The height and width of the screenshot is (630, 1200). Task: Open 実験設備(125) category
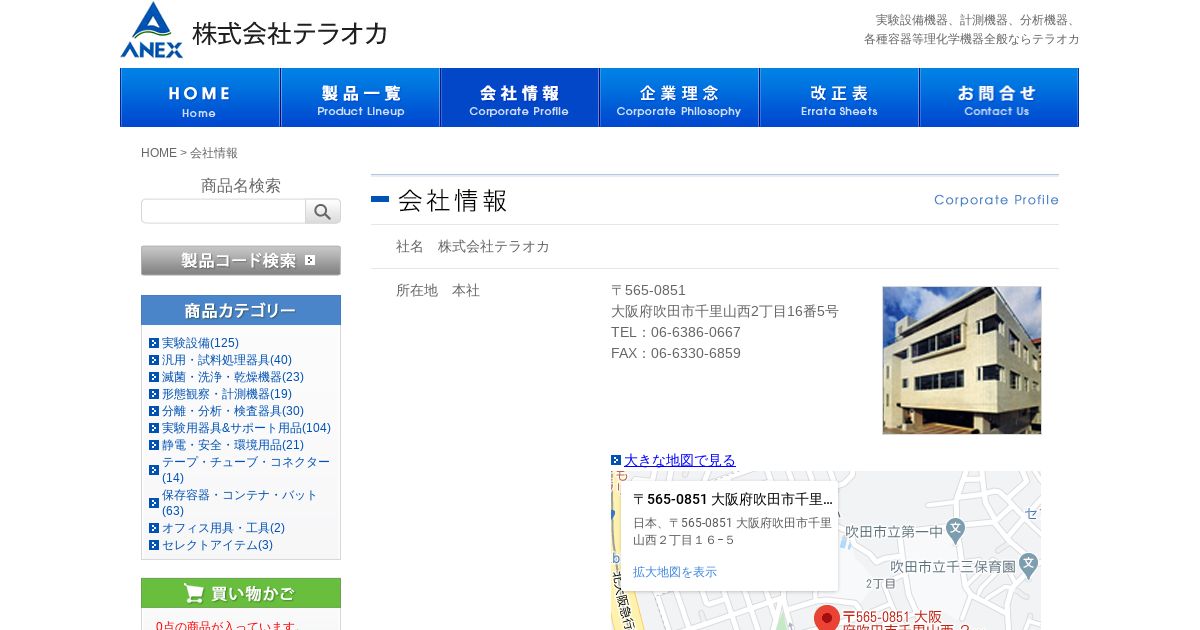(x=200, y=343)
